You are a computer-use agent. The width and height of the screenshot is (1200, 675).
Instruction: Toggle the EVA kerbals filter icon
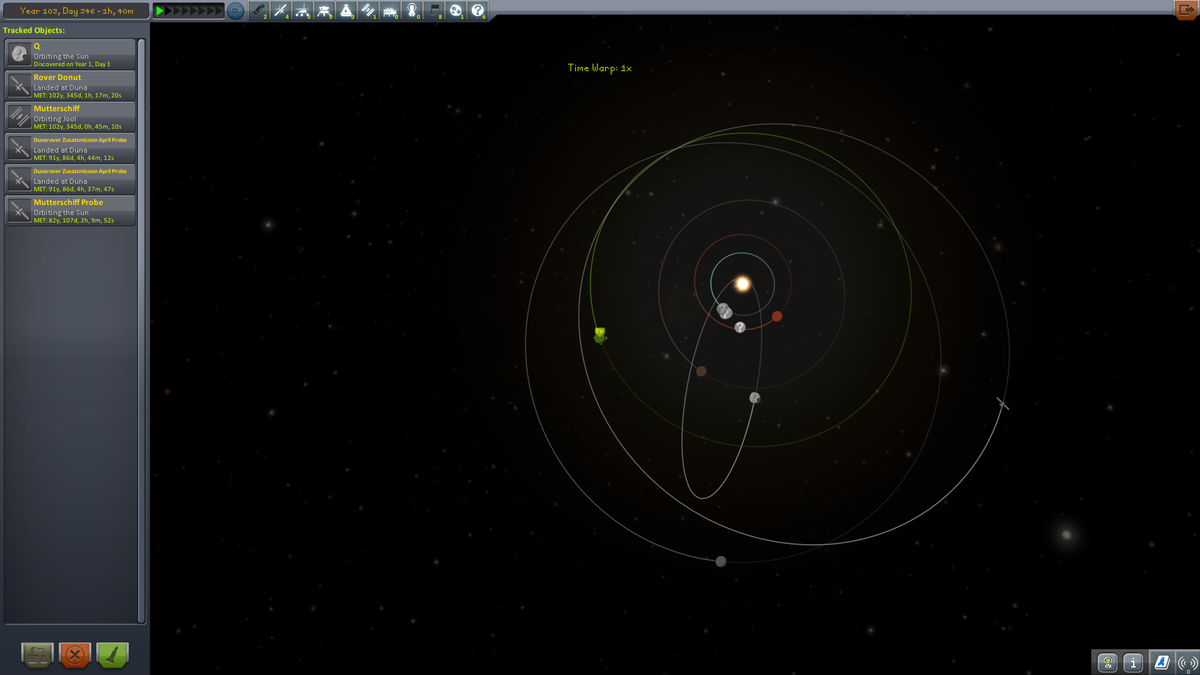pyautogui.click(x=412, y=10)
